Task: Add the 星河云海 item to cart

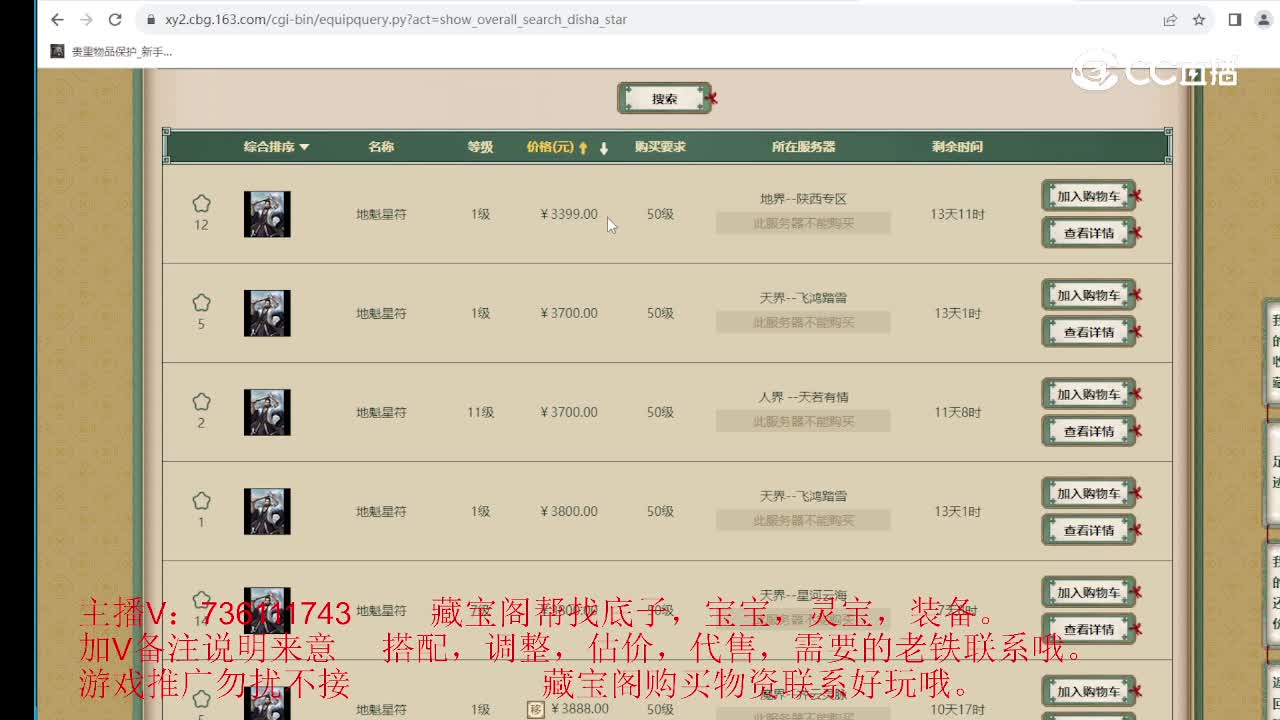Action: tap(1089, 592)
